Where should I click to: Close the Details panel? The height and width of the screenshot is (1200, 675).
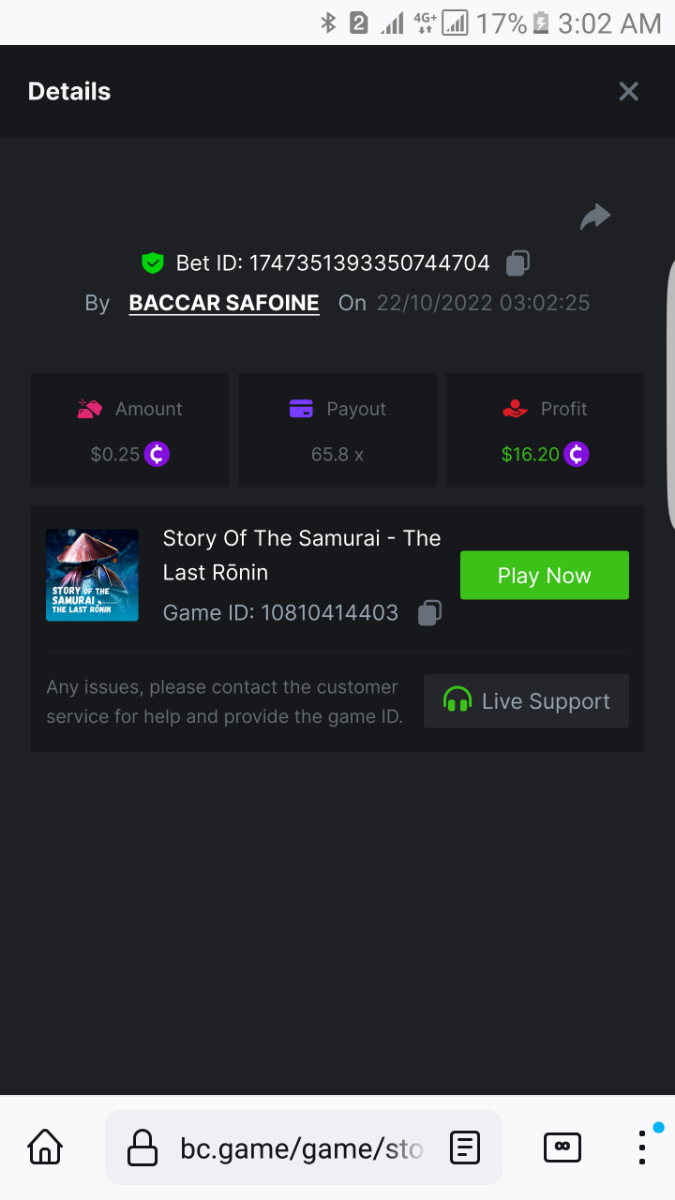point(628,92)
